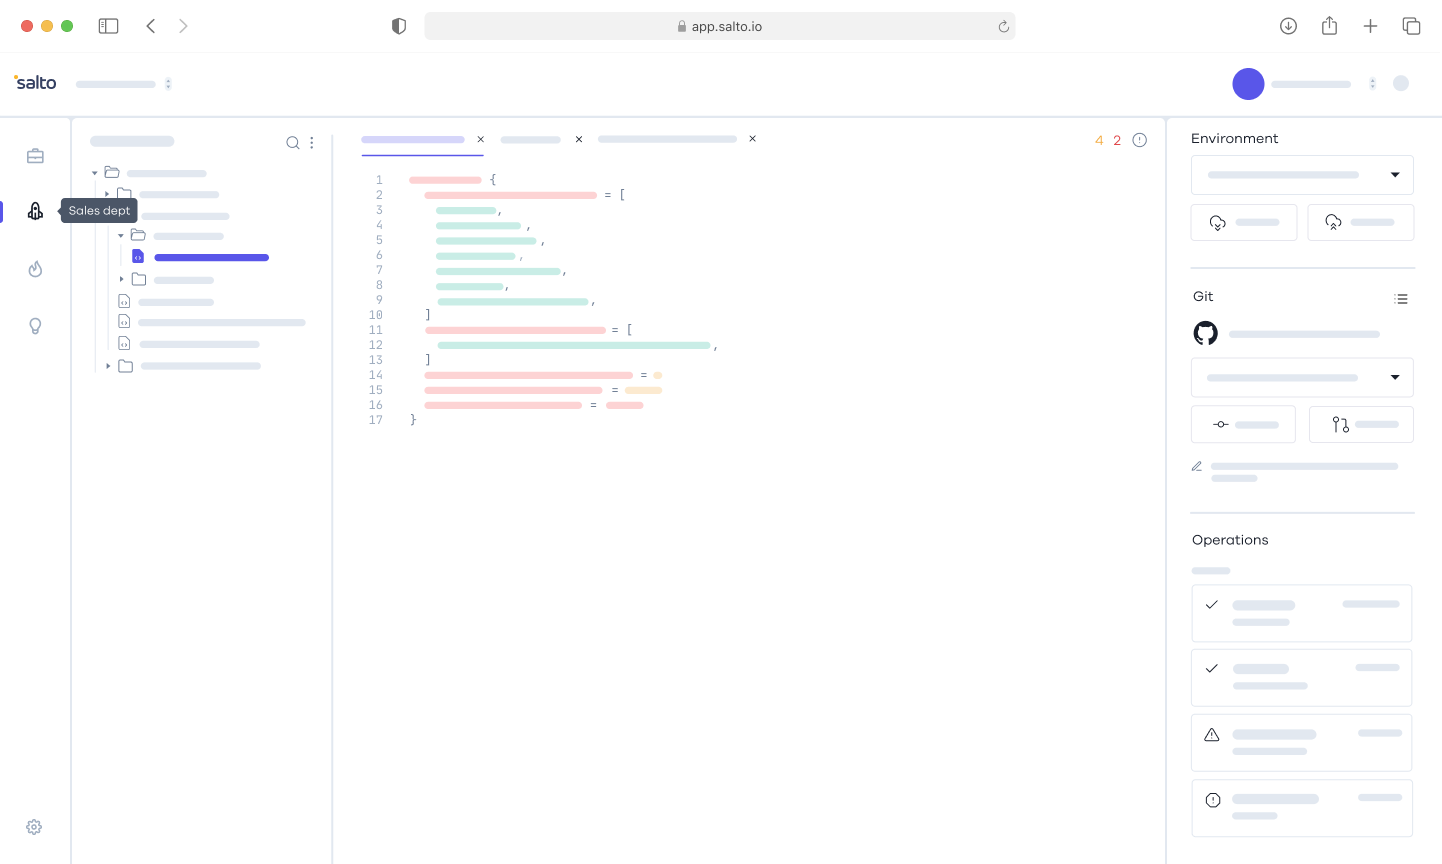Open settings gear at sidebar bottom
This screenshot has height=864, width=1442.
click(x=34, y=827)
